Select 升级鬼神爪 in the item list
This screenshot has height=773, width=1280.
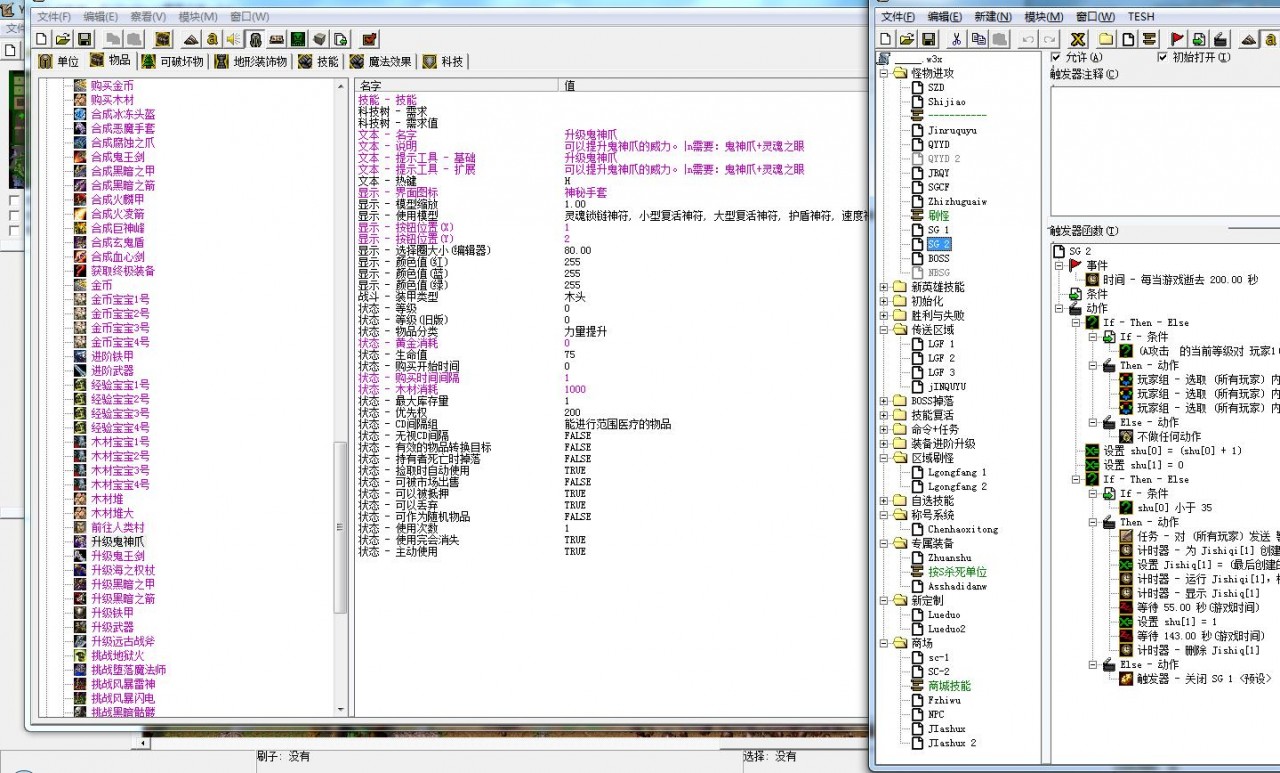click(118, 541)
